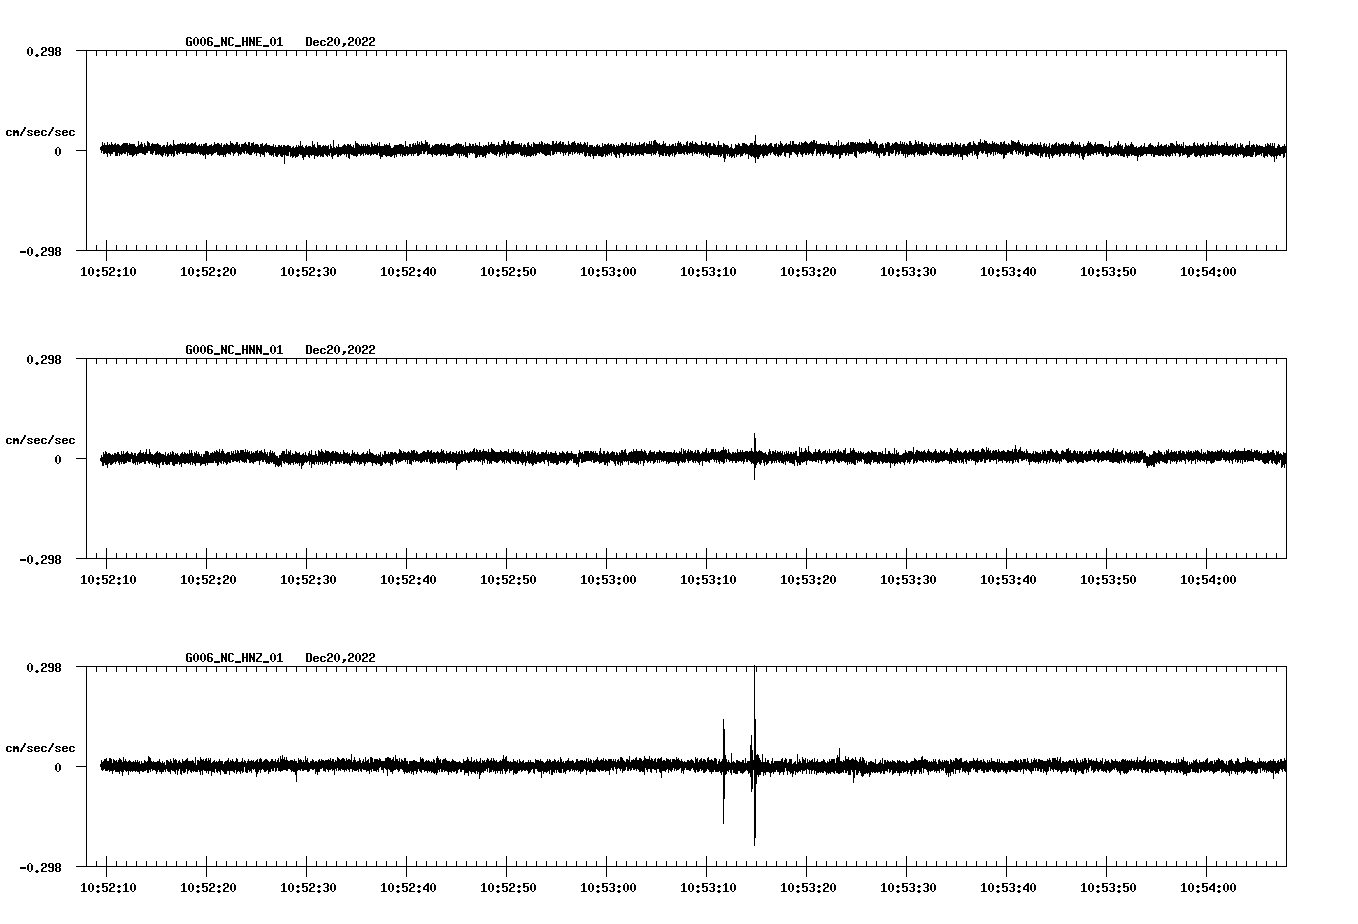Click the cm/sec/sec unit of HNE plot
The height and width of the screenshot is (924, 1358).
tap(41, 132)
